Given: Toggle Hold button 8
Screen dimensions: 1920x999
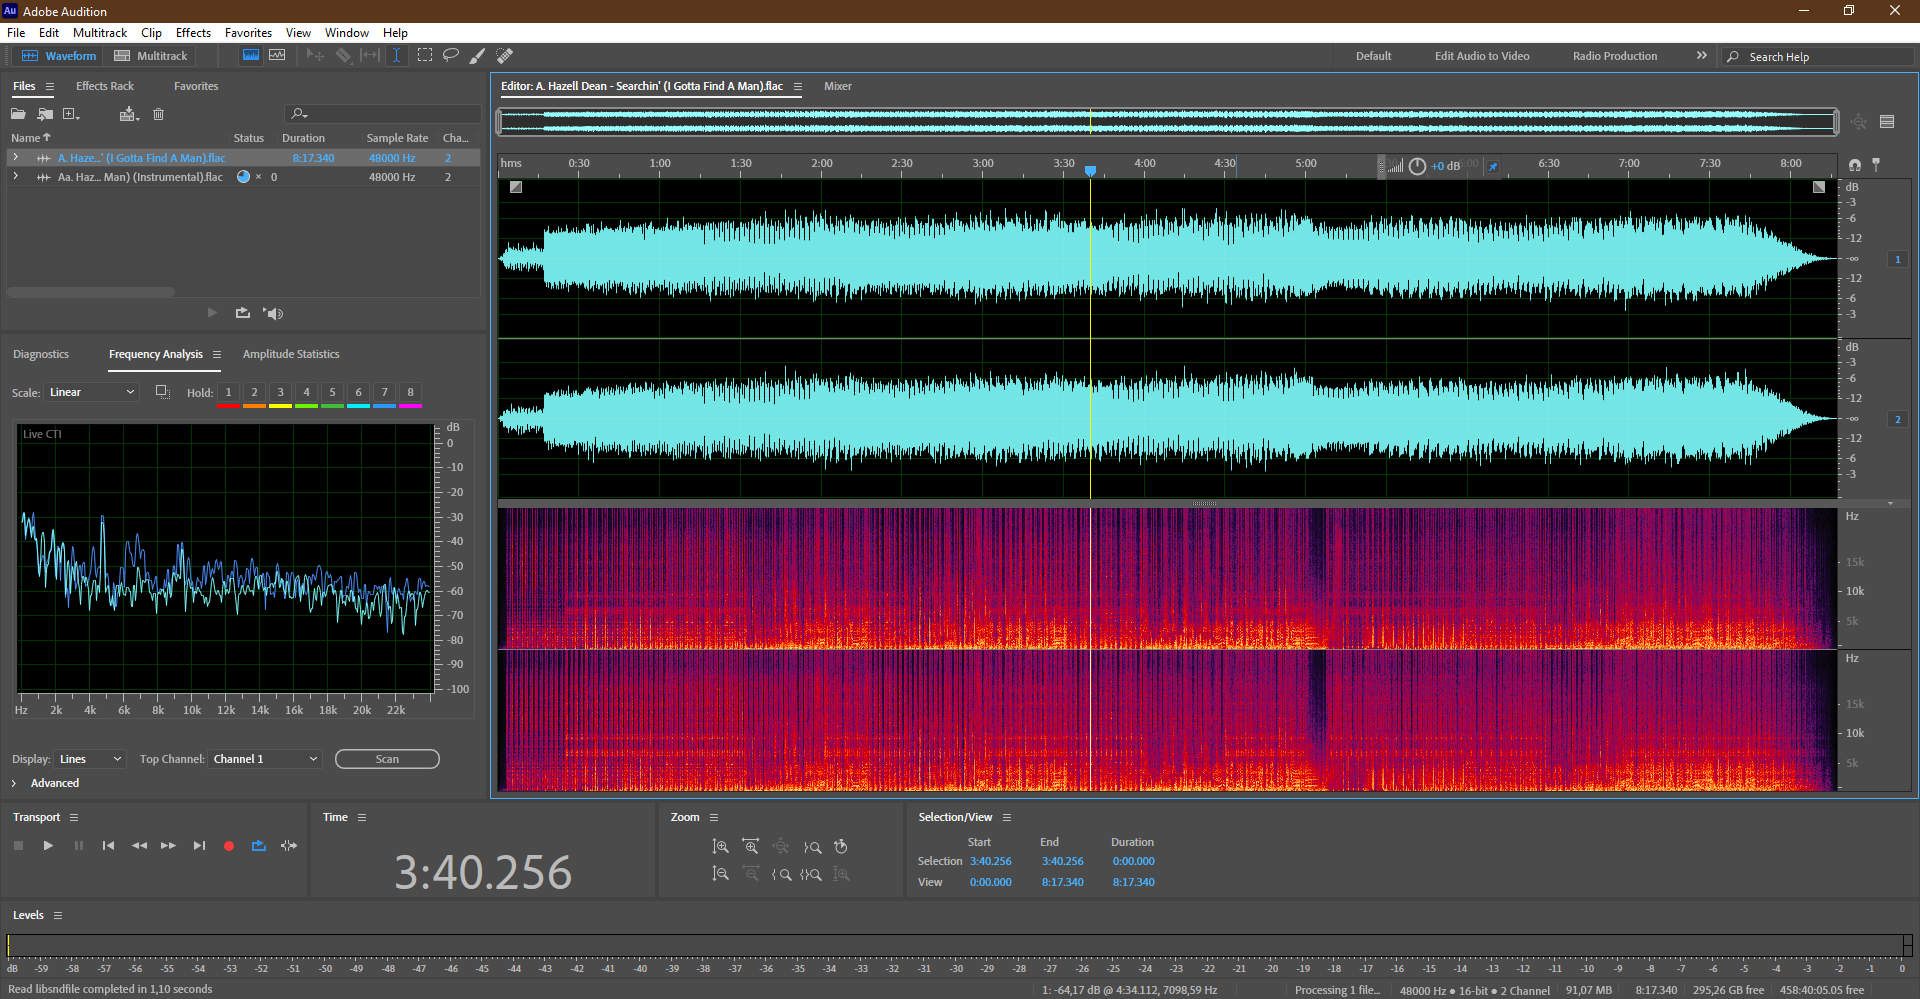Looking at the screenshot, I should (410, 392).
